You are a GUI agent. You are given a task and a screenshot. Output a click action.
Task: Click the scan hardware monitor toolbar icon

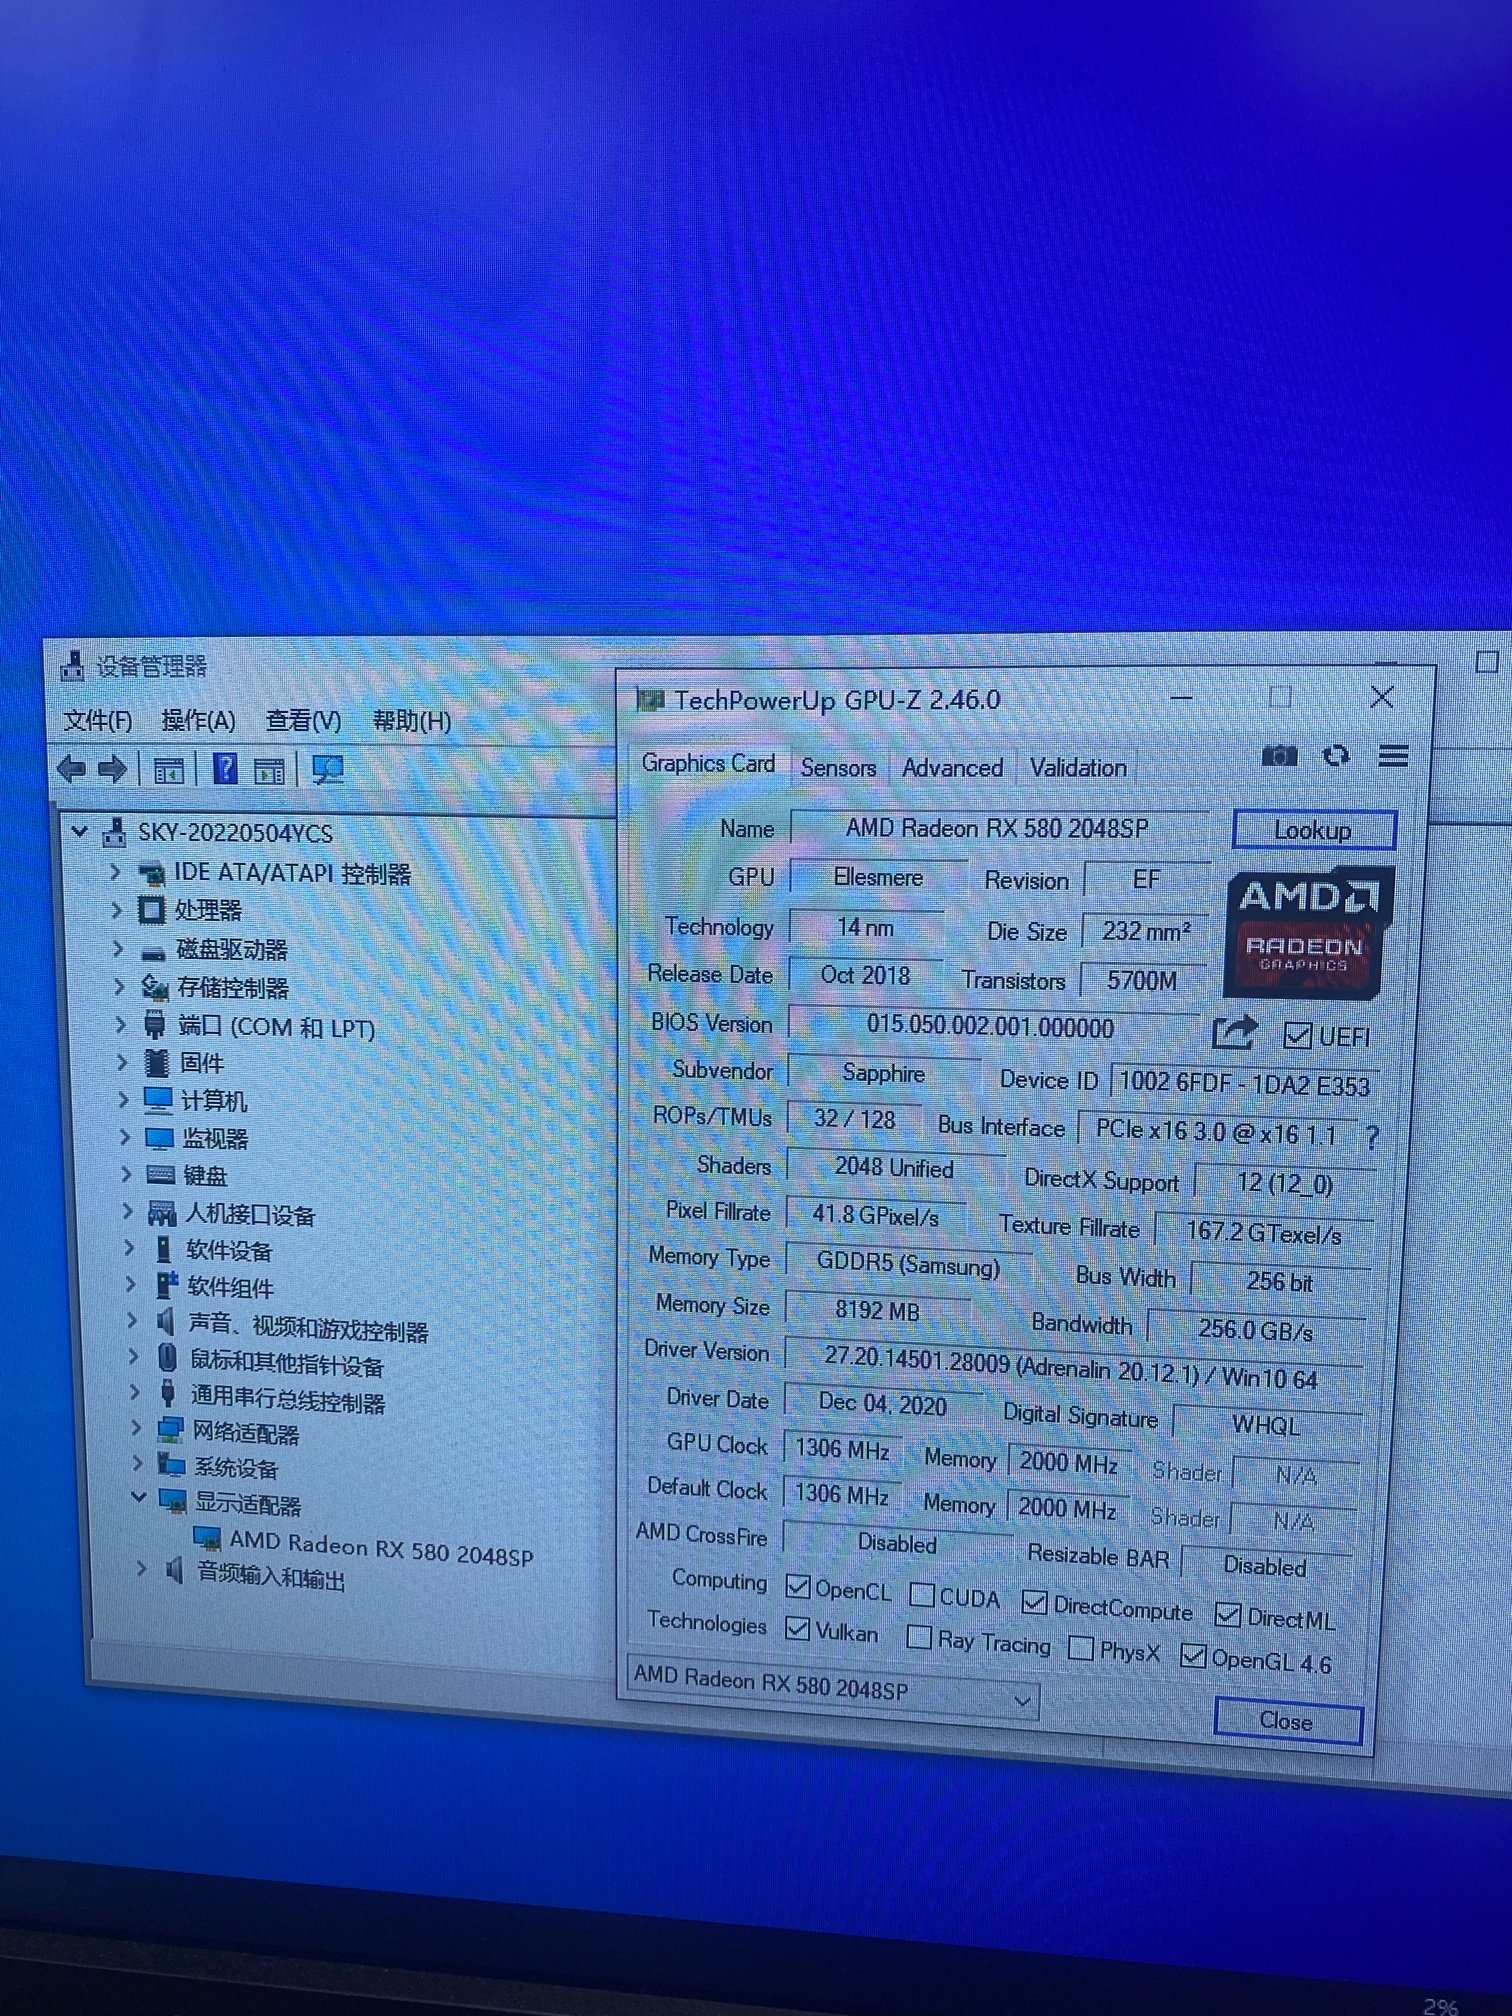click(x=327, y=770)
